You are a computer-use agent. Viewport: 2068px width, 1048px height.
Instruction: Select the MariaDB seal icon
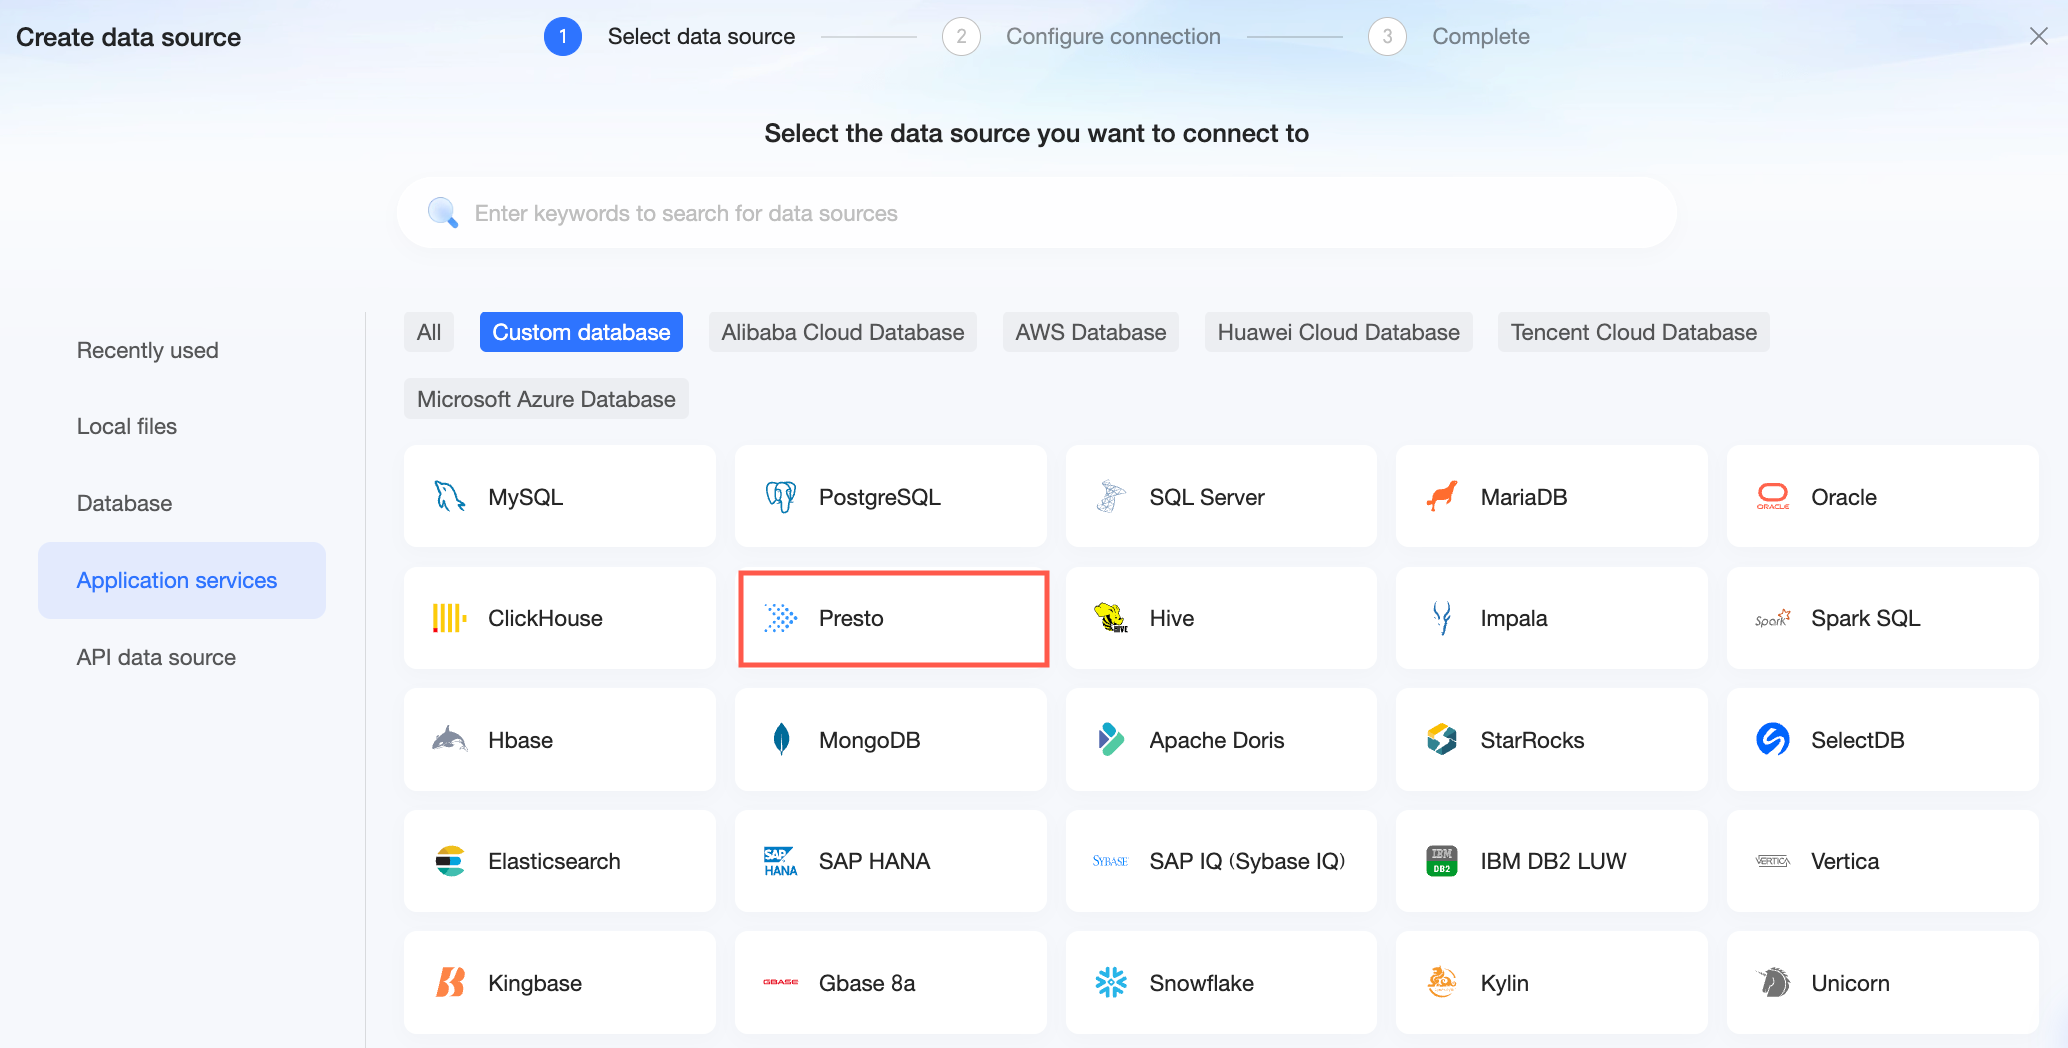coord(1441,497)
